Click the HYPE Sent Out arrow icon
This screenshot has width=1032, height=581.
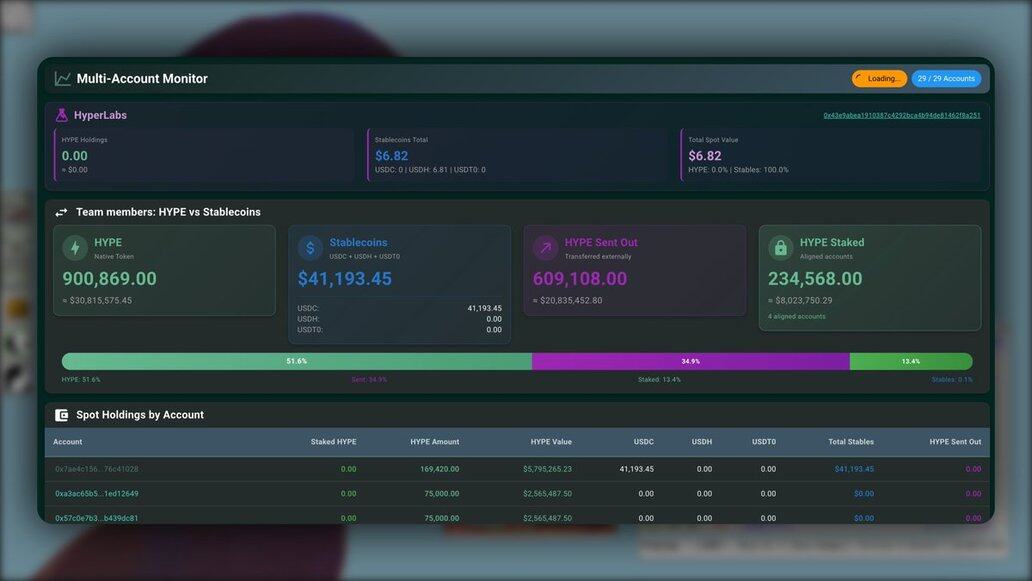tap(545, 248)
